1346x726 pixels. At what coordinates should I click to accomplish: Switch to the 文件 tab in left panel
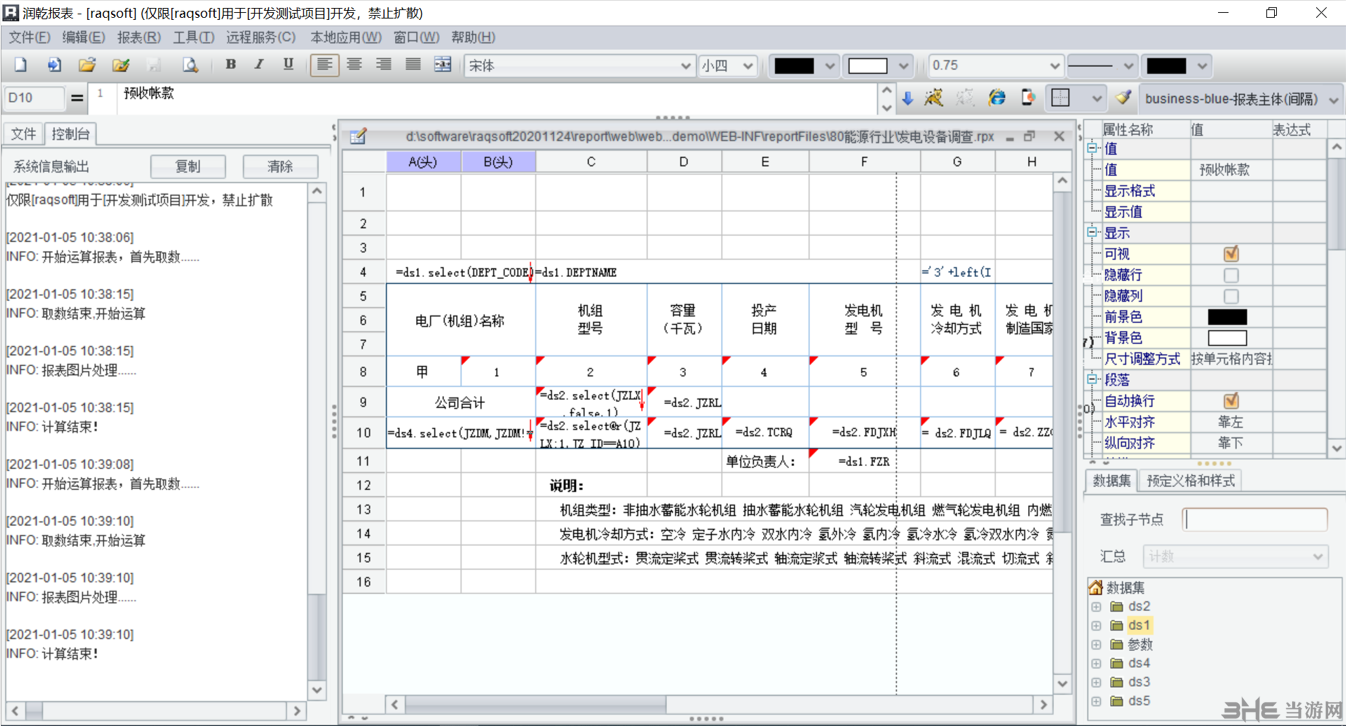point(23,134)
